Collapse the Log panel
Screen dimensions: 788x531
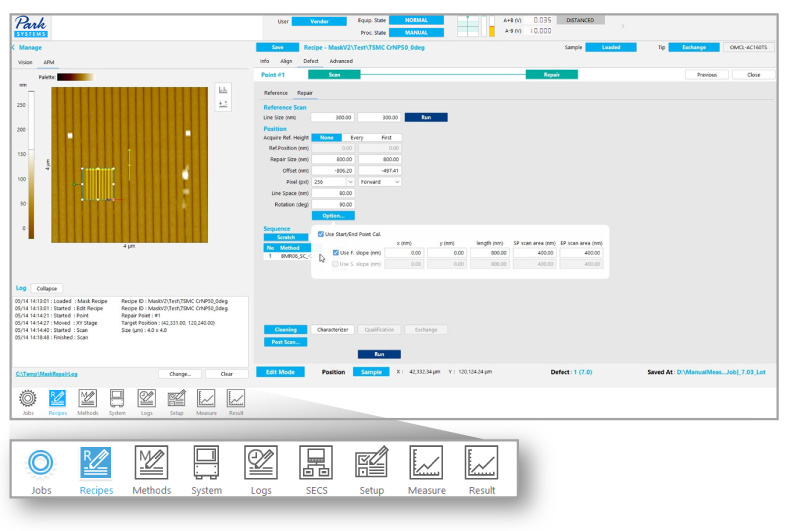tap(47, 288)
